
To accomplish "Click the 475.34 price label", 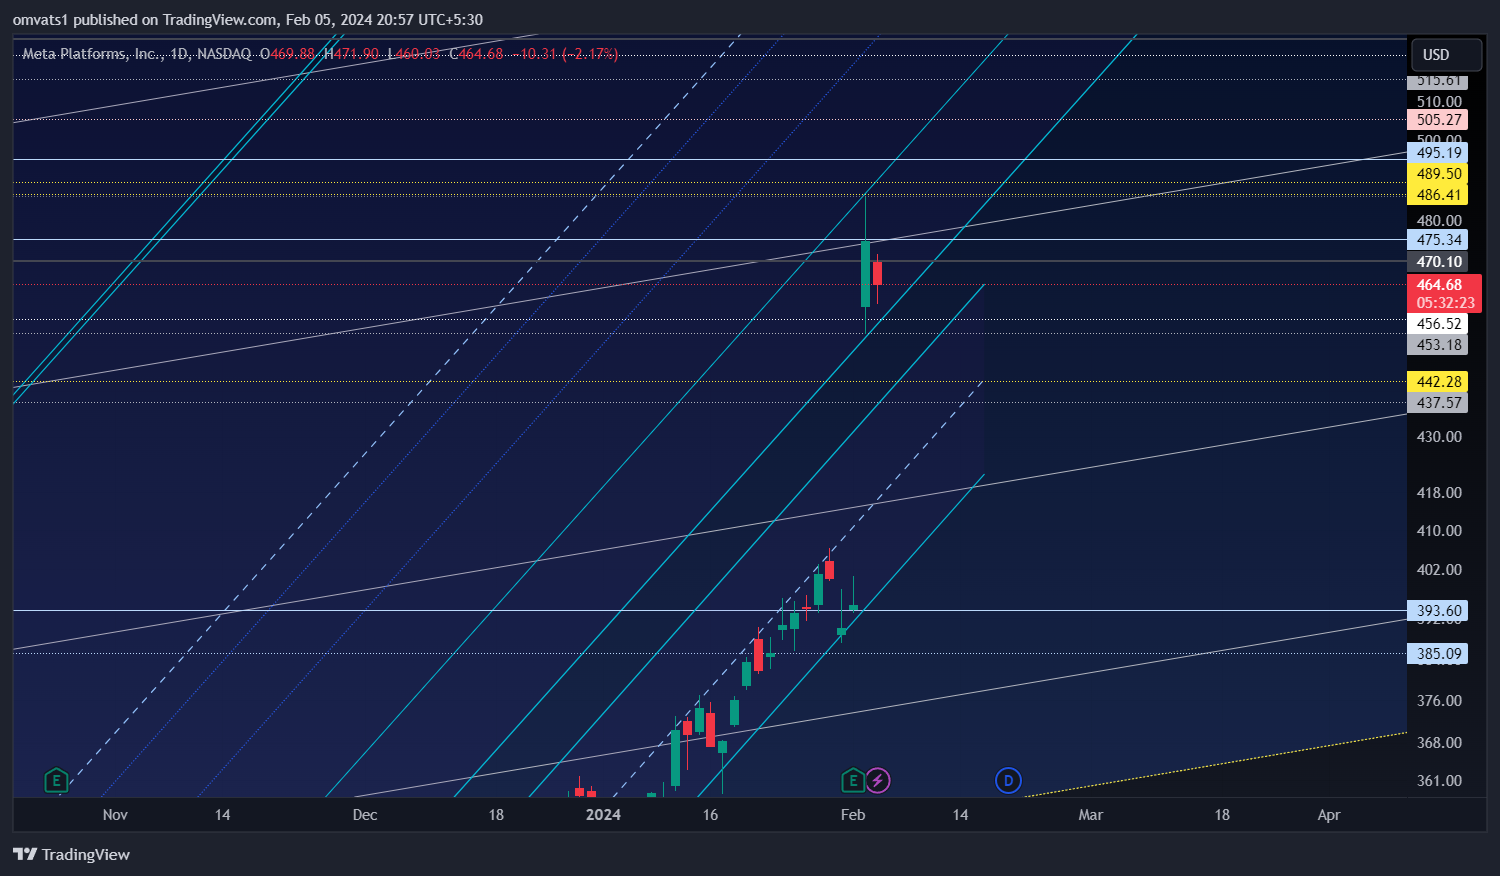I will [1439, 240].
